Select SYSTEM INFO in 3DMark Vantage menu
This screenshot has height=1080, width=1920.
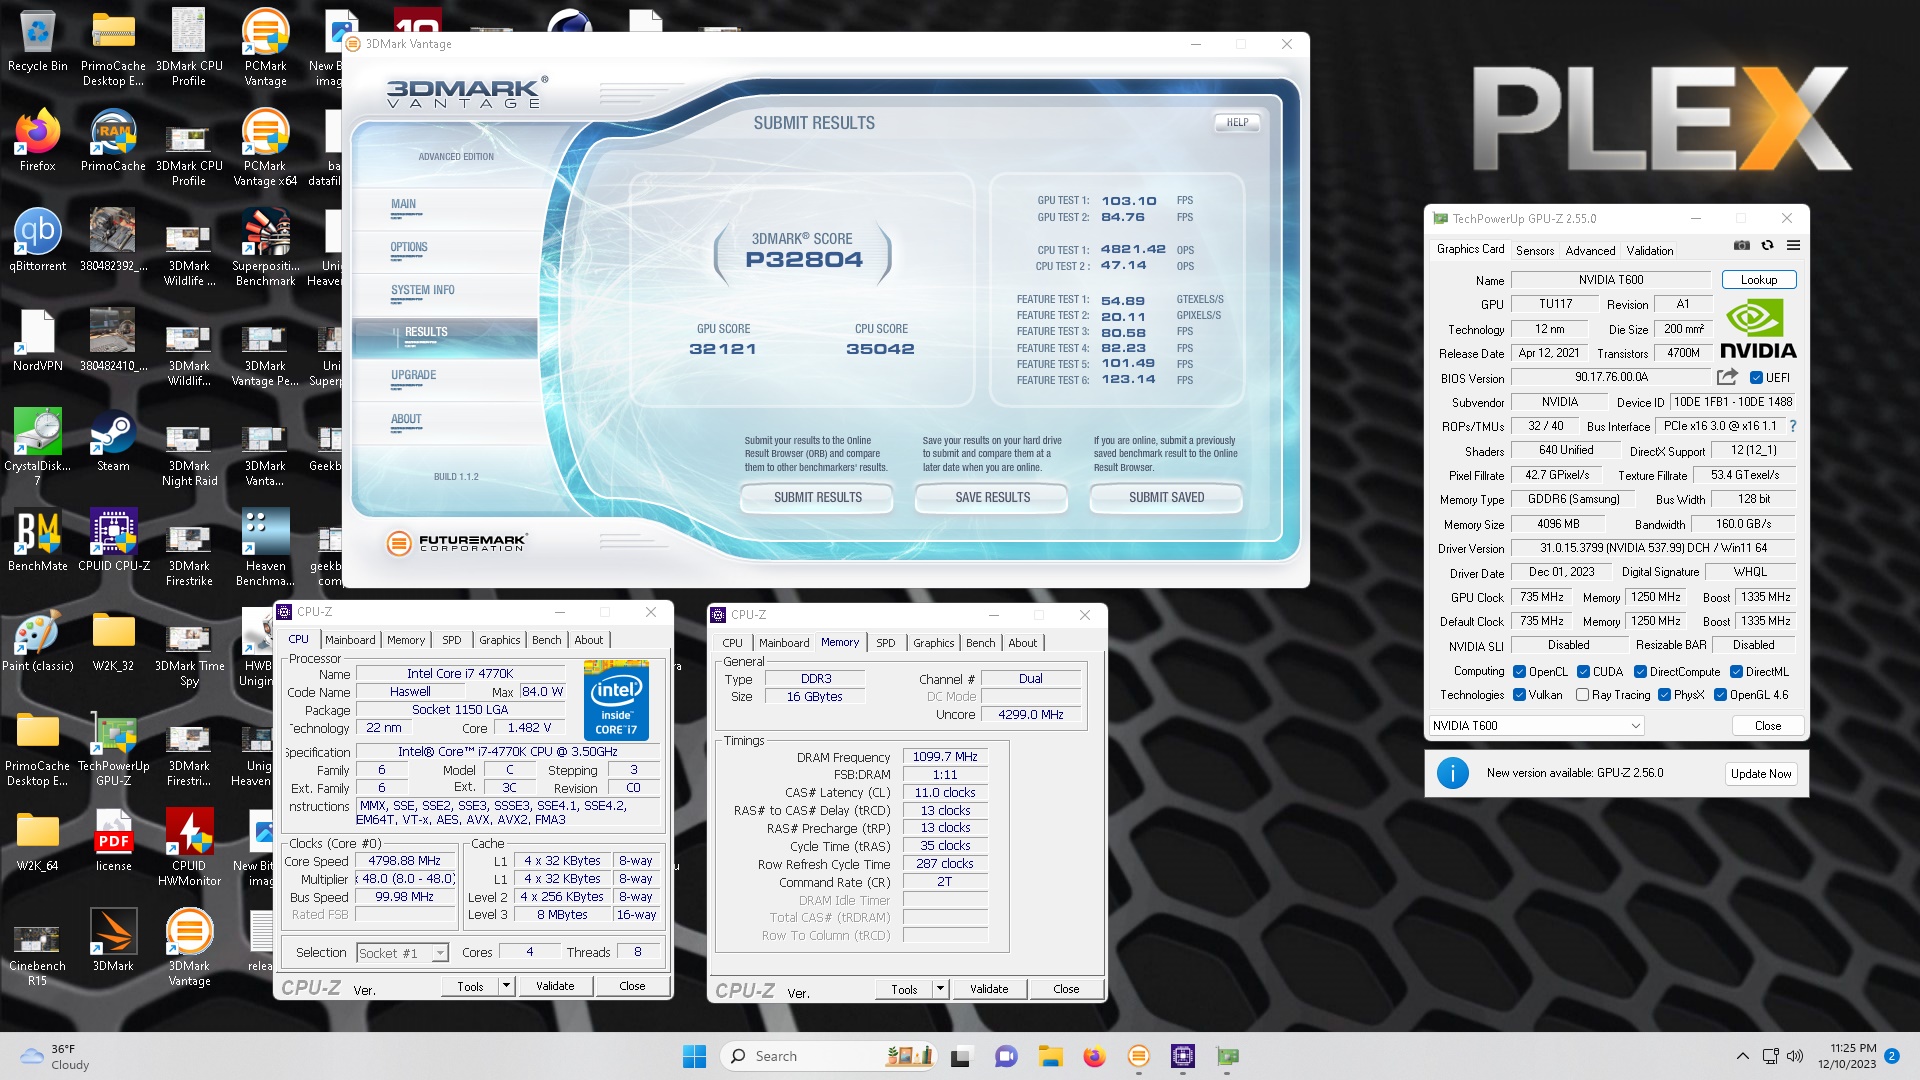pyautogui.click(x=423, y=291)
